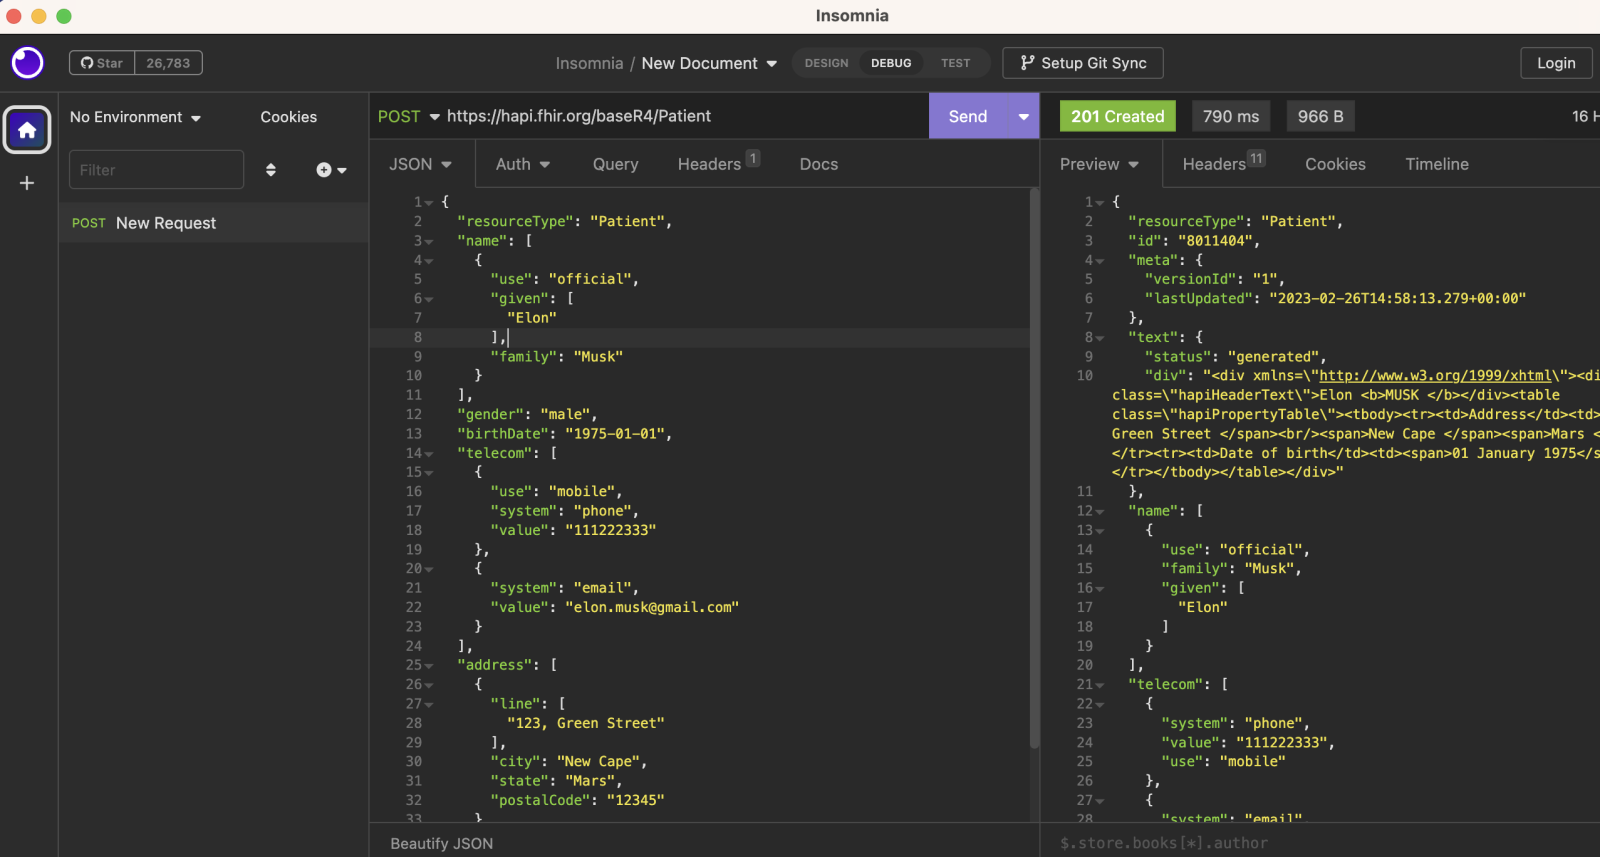Open the home dashboard icon in the sidebar

27,130
